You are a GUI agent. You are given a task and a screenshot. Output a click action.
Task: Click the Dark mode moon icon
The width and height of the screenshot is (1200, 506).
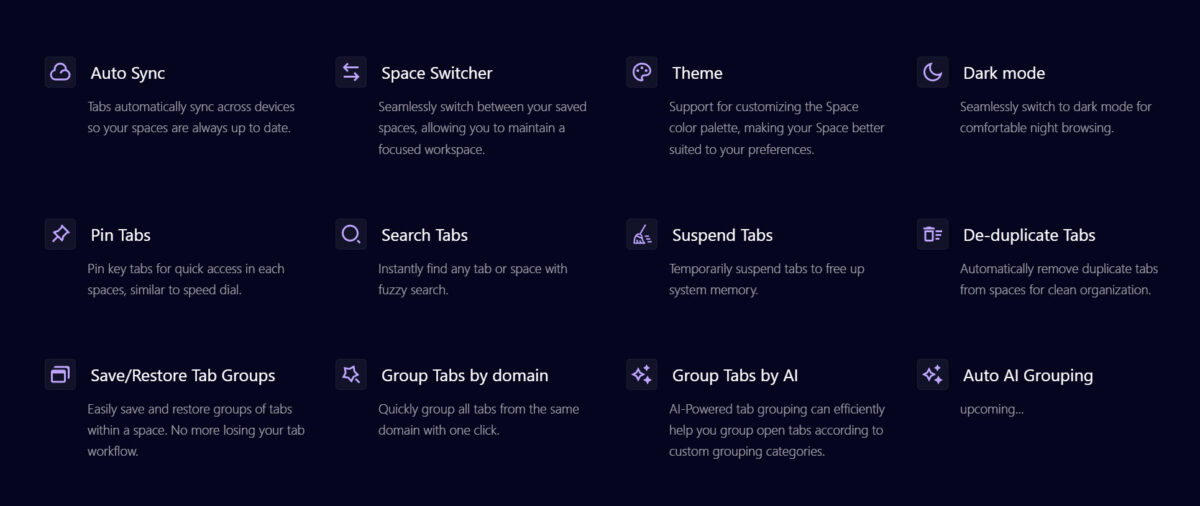[933, 72]
